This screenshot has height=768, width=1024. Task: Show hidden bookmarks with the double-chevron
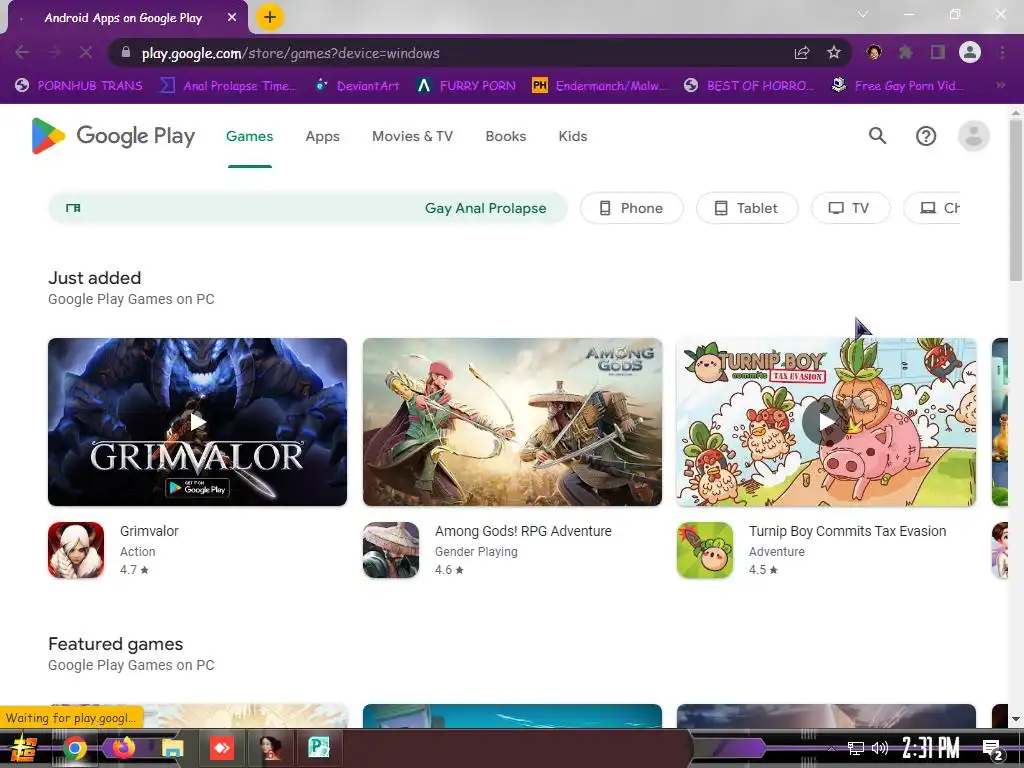point(1000,85)
